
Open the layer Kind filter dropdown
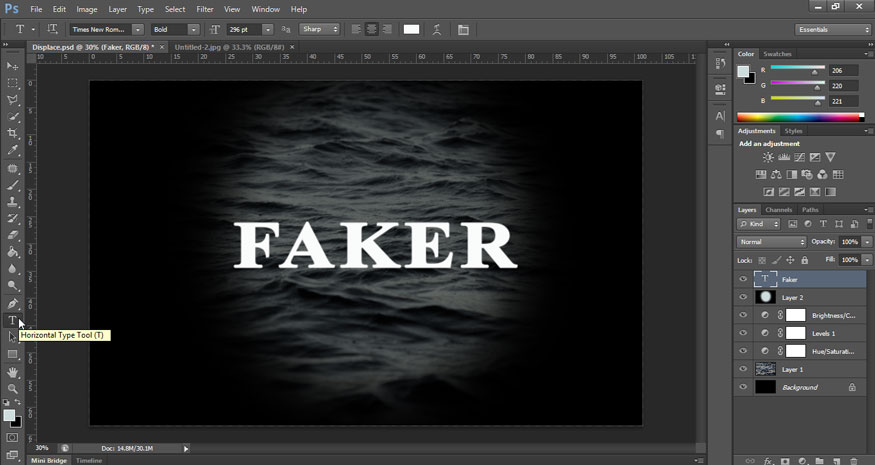click(759, 224)
